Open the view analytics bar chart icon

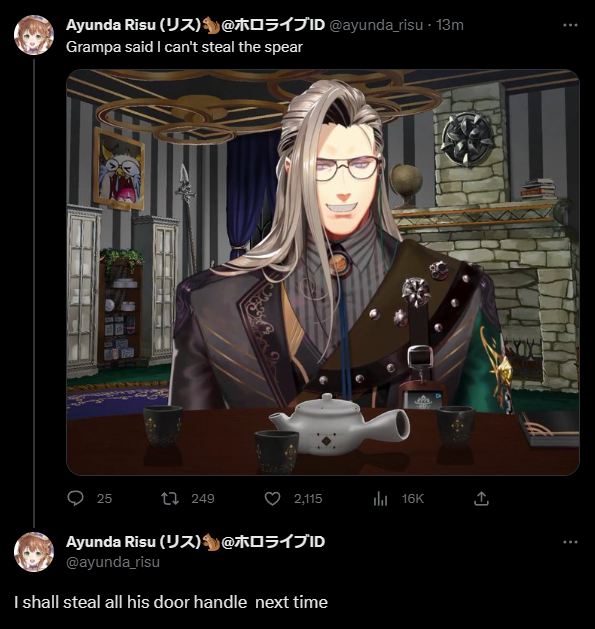(x=380, y=499)
